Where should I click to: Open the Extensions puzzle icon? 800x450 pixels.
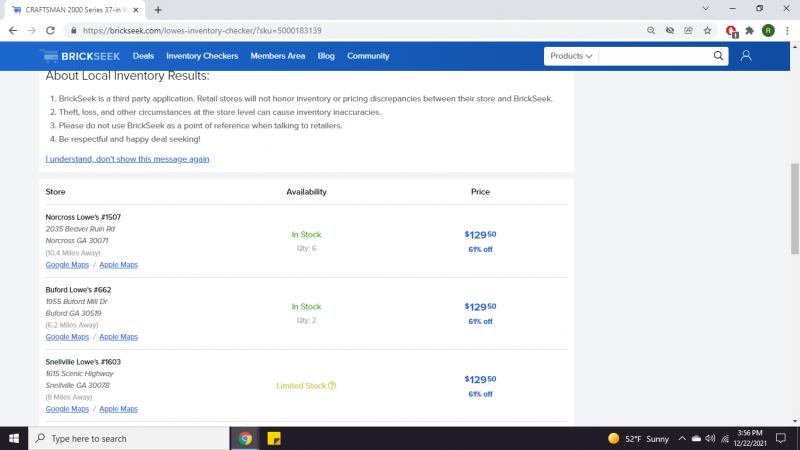coord(749,31)
